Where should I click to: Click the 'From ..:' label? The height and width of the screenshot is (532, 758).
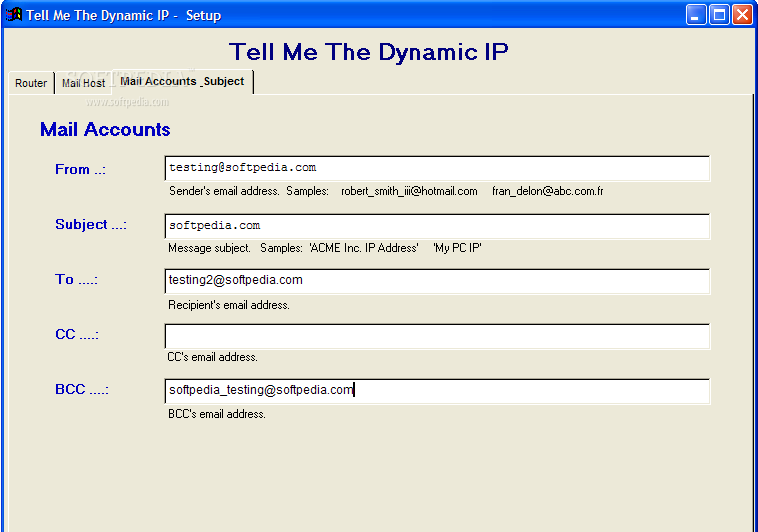pos(80,169)
